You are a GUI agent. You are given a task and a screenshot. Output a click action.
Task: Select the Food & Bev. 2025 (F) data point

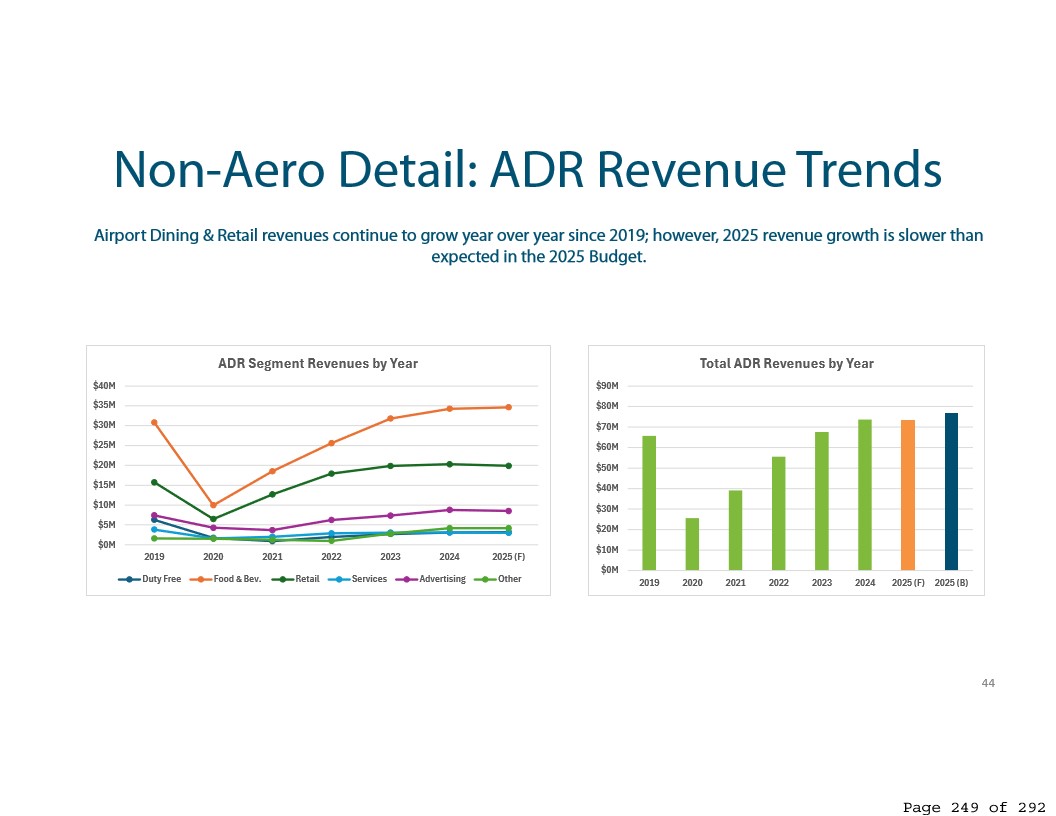(x=508, y=407)
